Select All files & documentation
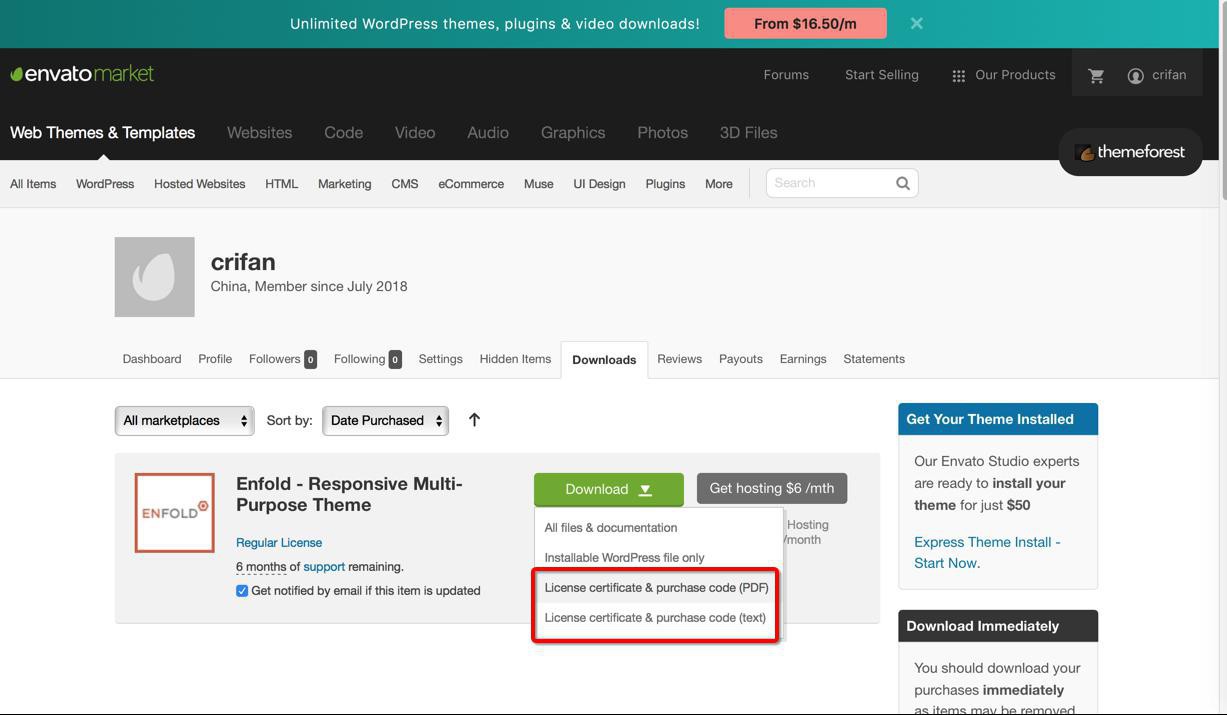1227x715 pixels. pyautogui.click(x=611, y=528)
